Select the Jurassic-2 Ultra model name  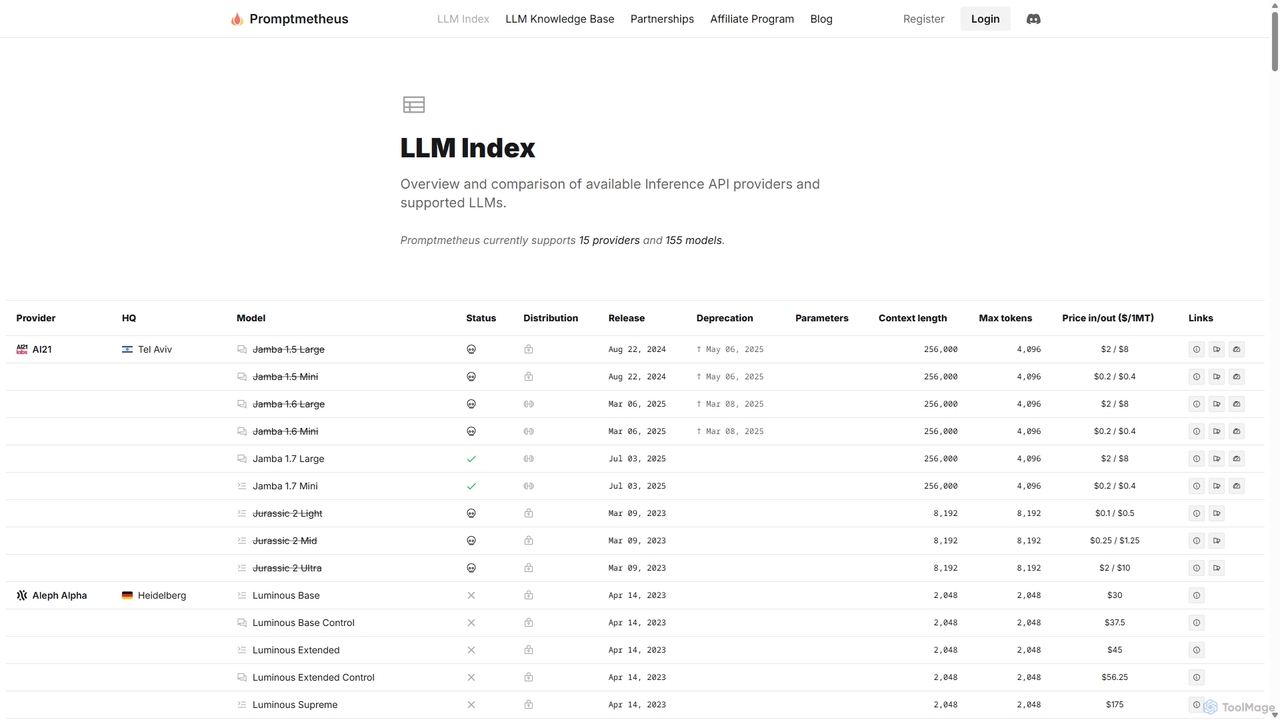(x=287, y=568)
